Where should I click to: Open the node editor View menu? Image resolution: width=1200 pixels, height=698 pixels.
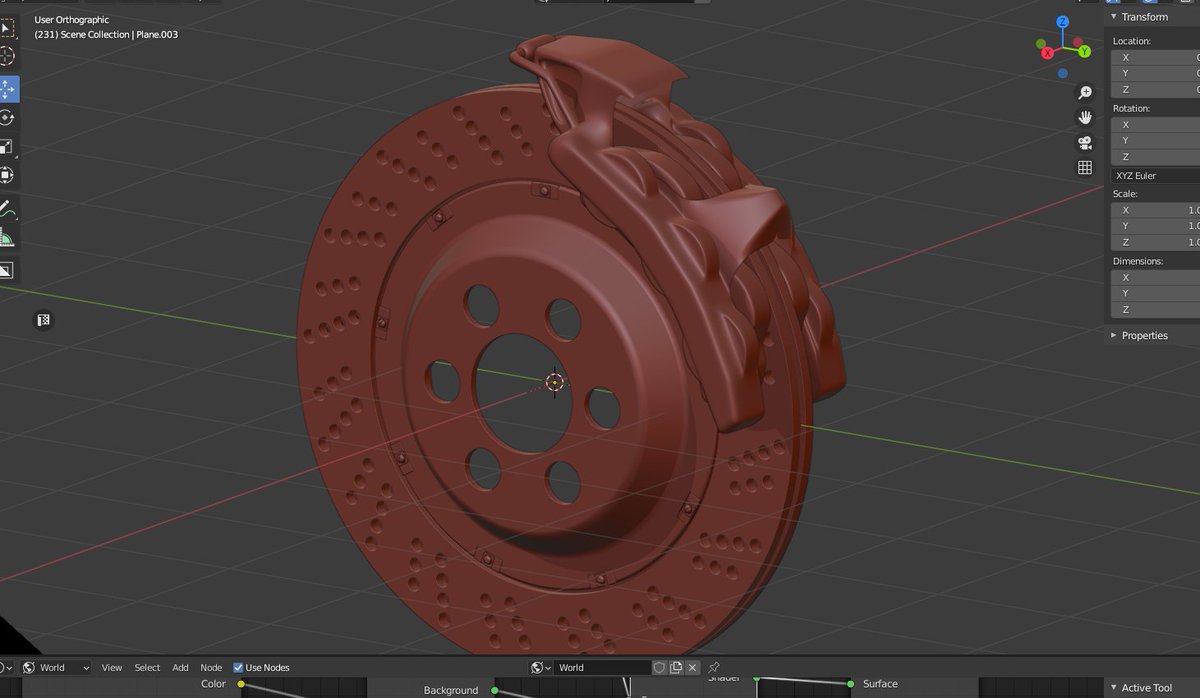pyautogui.click(x=112, y=667)
